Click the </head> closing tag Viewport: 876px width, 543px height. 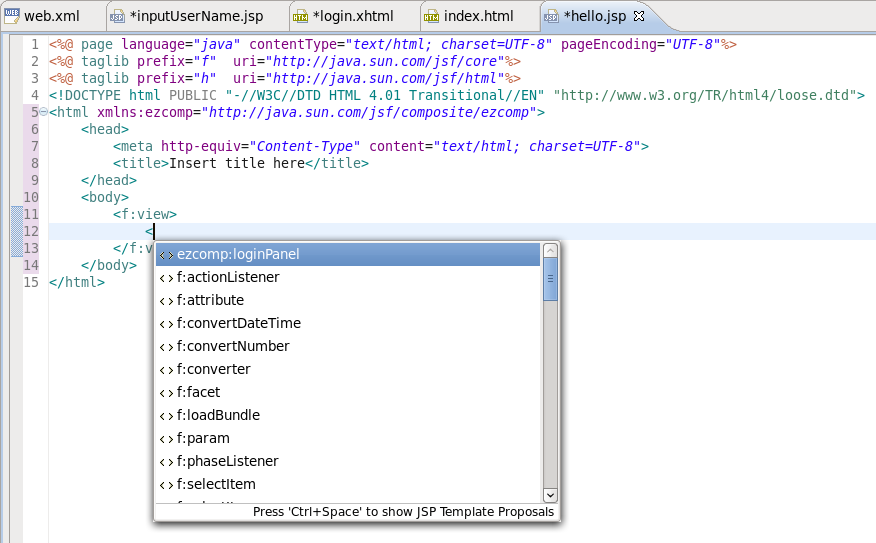[x=108, y=180]
